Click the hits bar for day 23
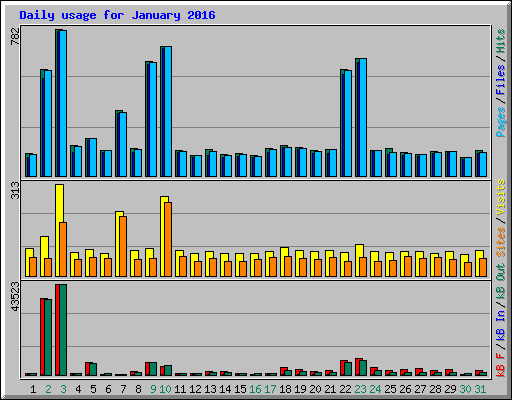Screen dimensions: 512x400 357,118
